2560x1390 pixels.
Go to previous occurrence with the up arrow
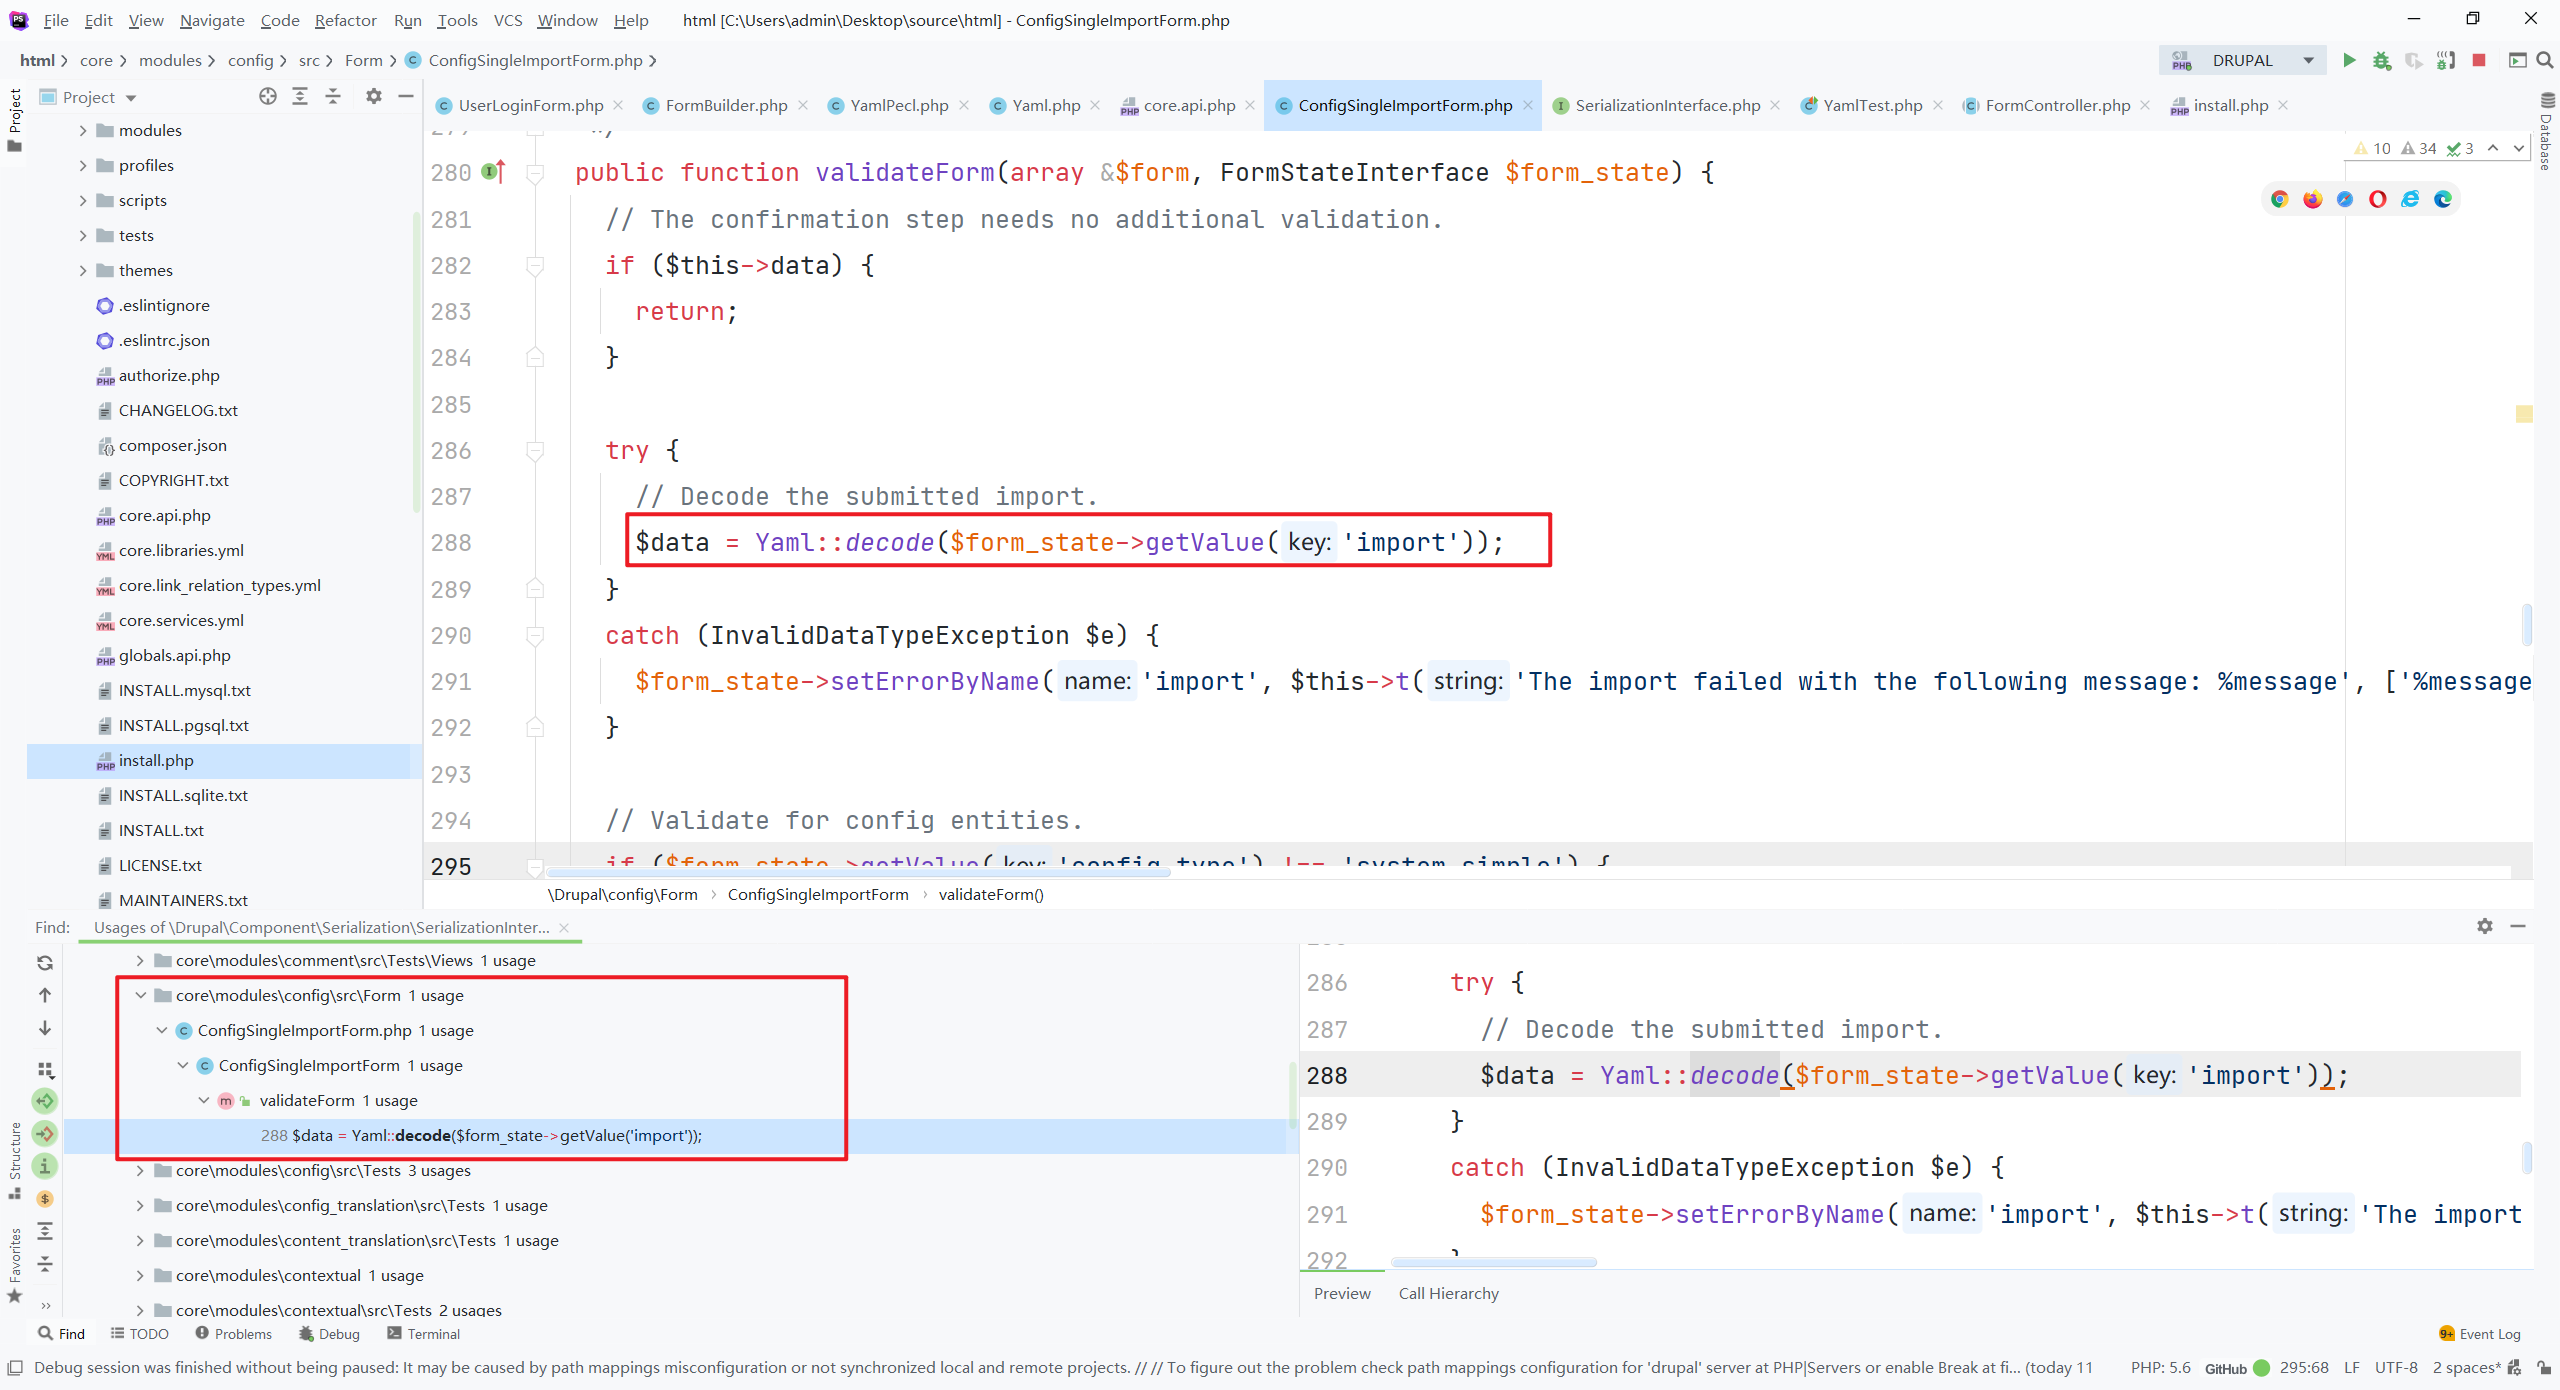coord(45,995)
